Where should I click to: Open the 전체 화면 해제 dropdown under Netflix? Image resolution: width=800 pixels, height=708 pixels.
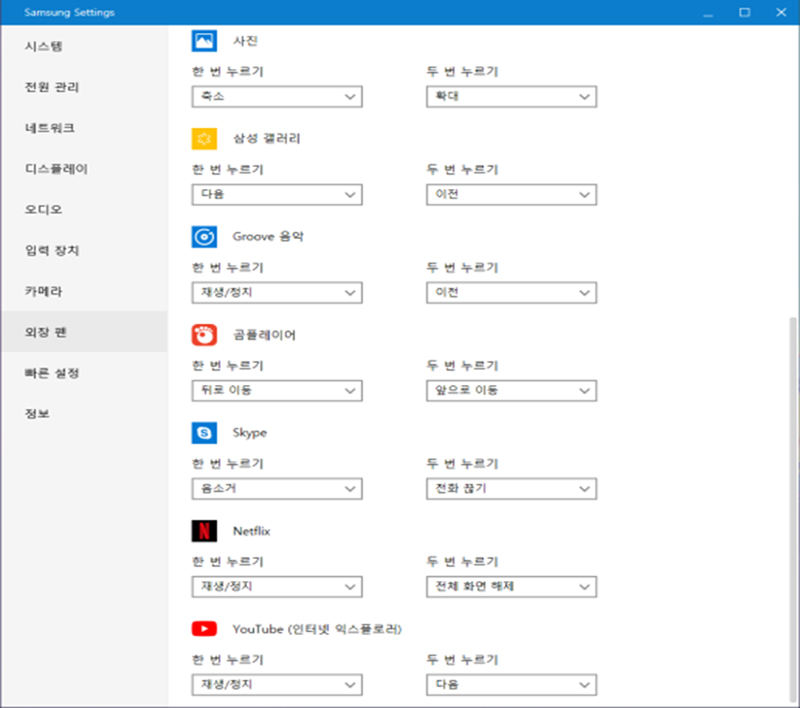511,587
